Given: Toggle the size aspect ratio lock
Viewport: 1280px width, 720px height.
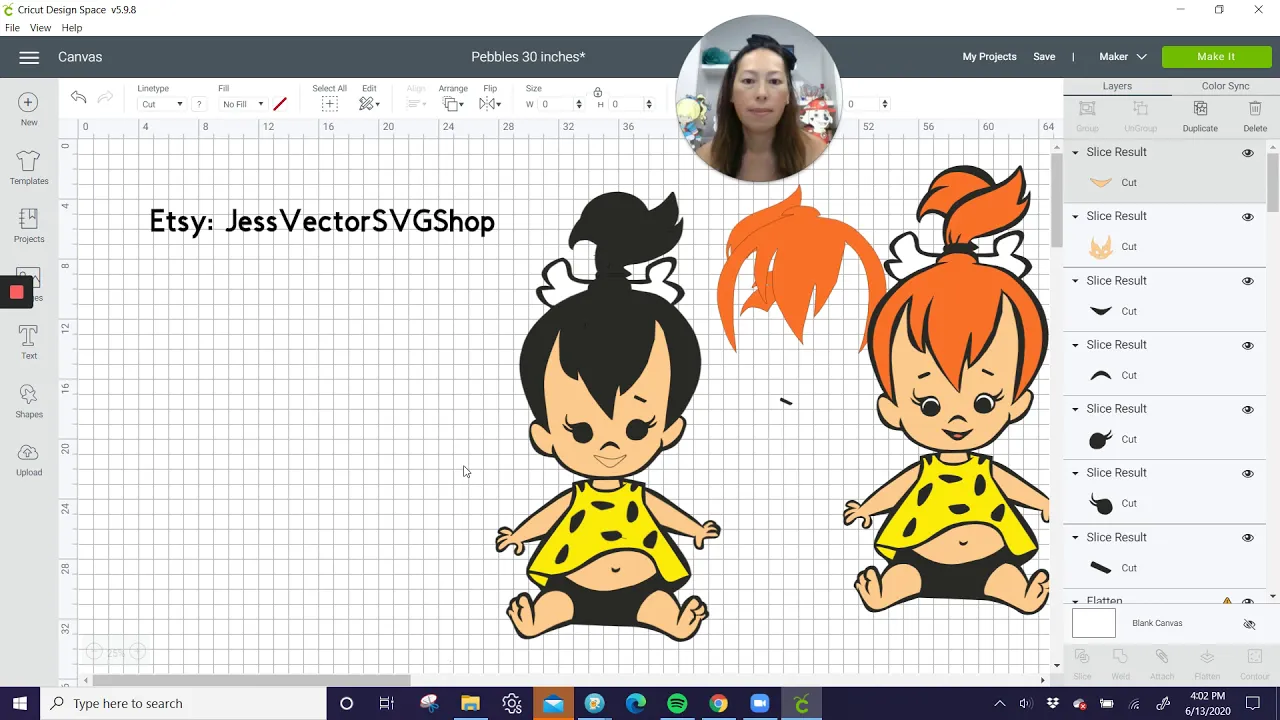Looking at the screenshot, I should (597, 92).
